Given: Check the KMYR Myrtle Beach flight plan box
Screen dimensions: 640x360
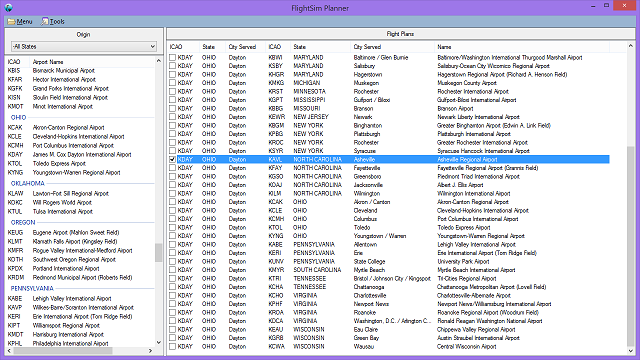Looking at the screenshot, I should pos(172,270).
